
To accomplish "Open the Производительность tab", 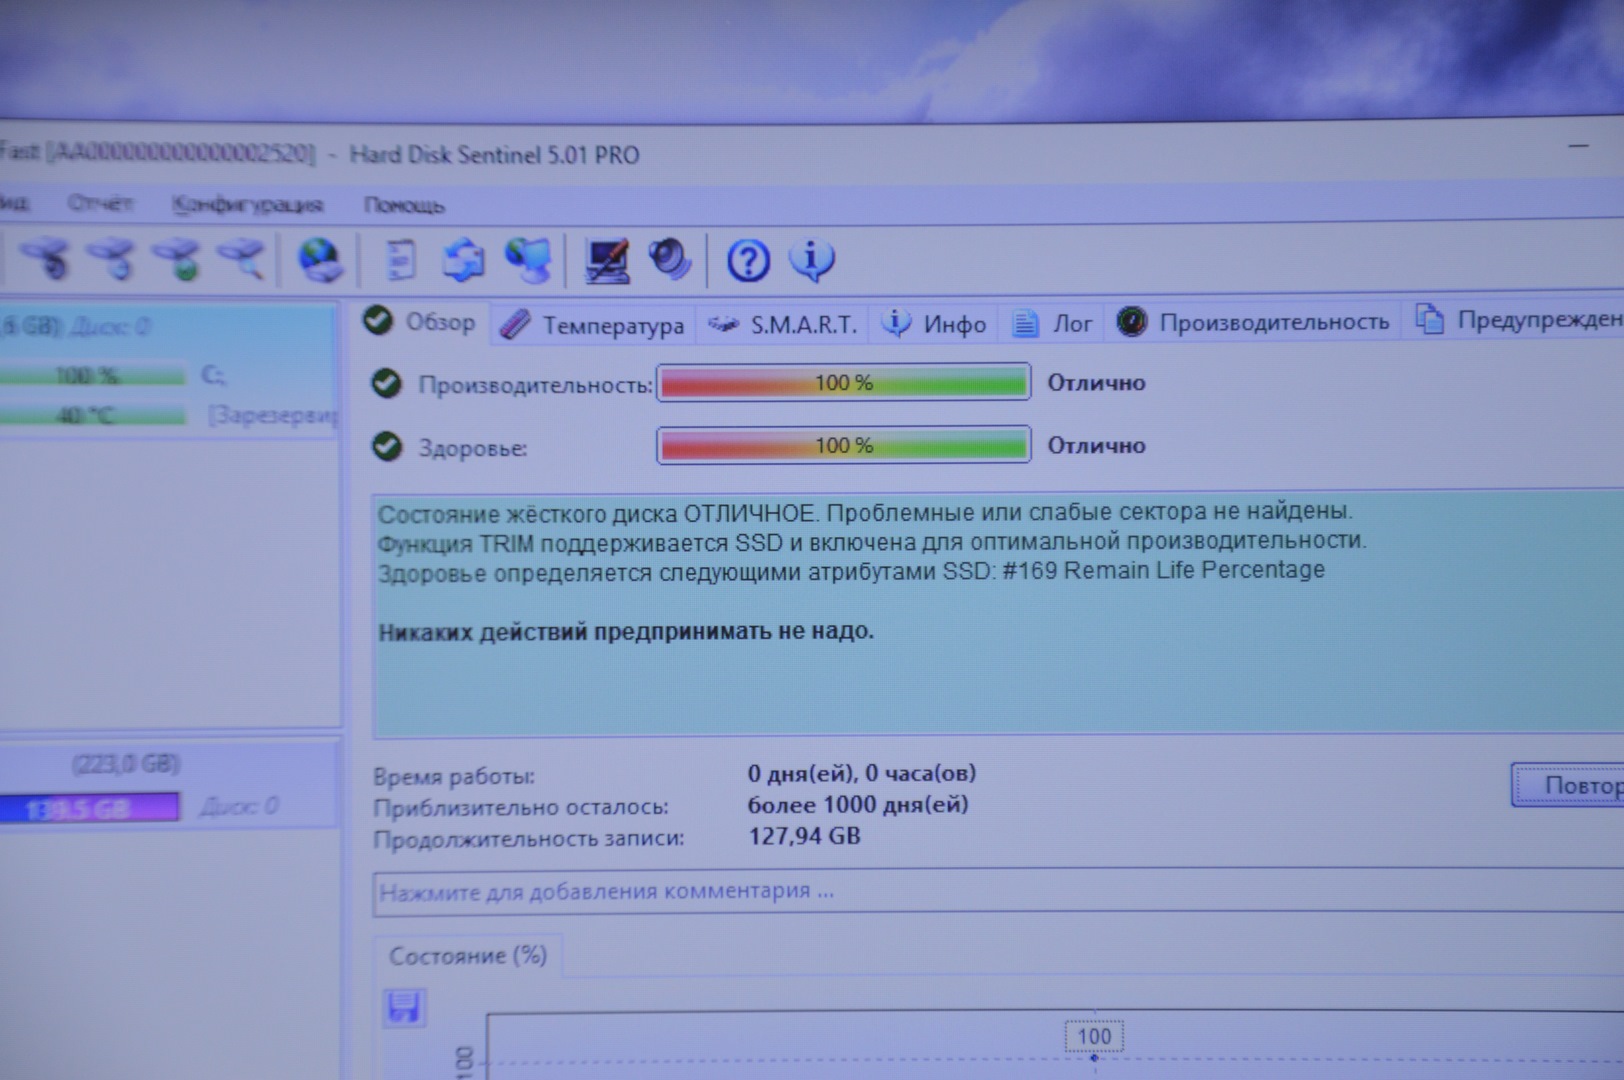I will point(1254,322).
